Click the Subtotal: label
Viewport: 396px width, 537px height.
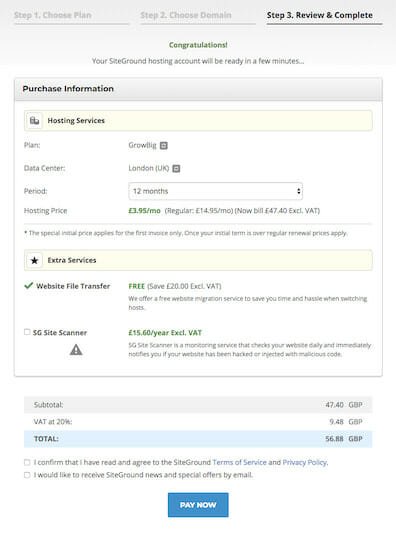coord(48,405)
